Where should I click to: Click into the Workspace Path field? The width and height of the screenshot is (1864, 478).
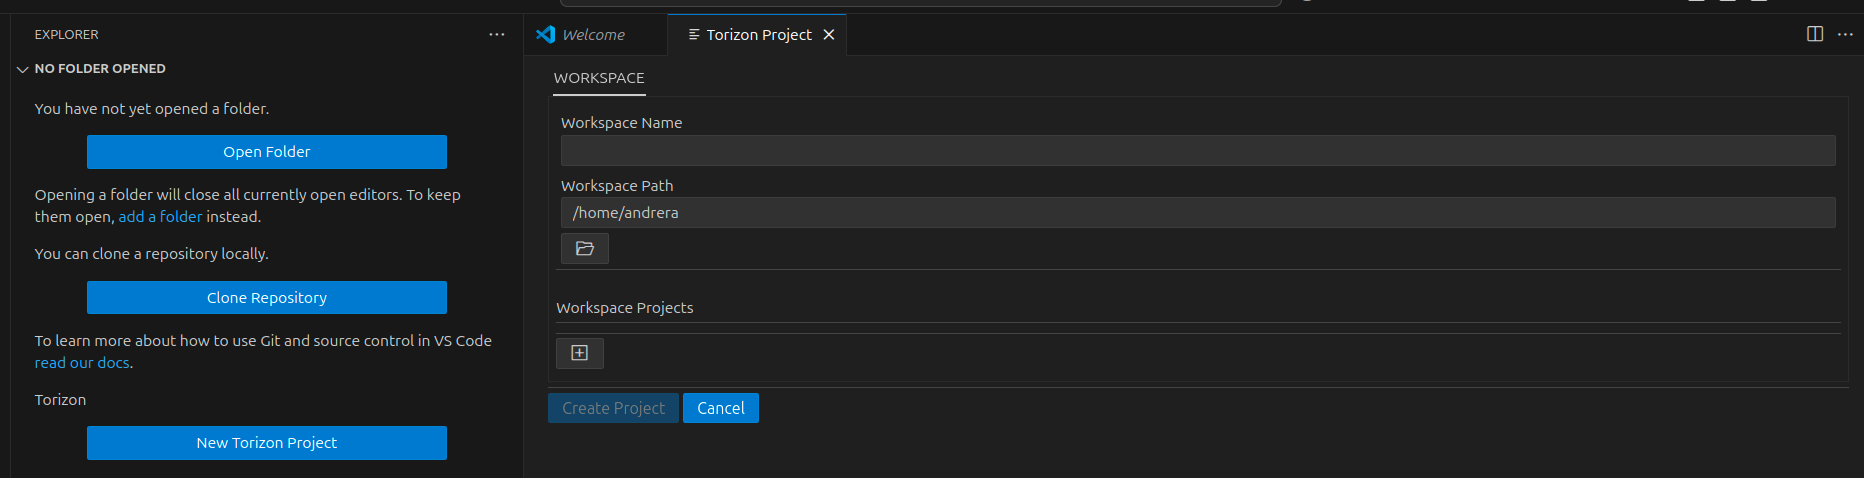[1198, 213]
